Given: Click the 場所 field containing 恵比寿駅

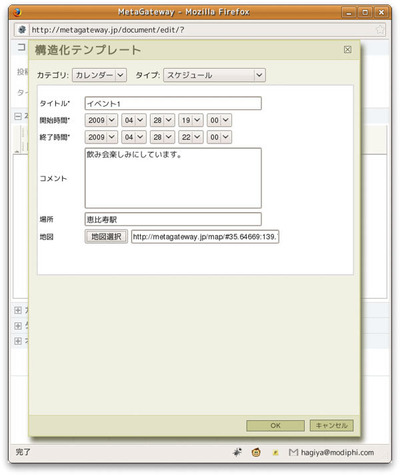Looking at the screenshot, I should pyautogui.click(x=173, y=219).
